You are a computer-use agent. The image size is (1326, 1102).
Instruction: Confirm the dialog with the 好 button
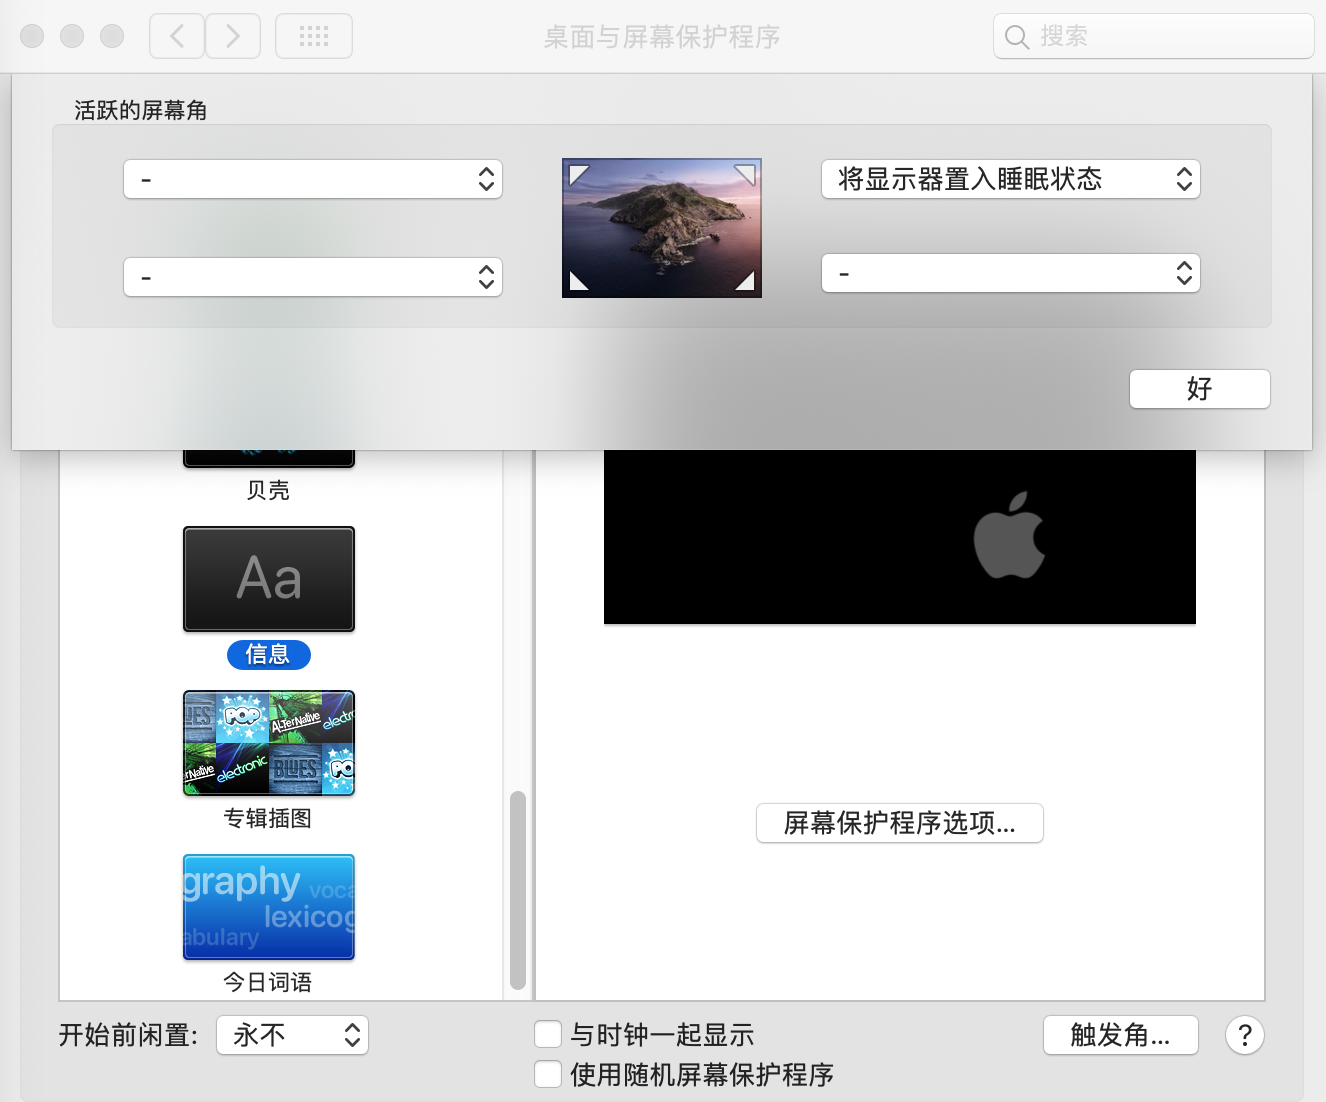click(x=1200, y=389)
